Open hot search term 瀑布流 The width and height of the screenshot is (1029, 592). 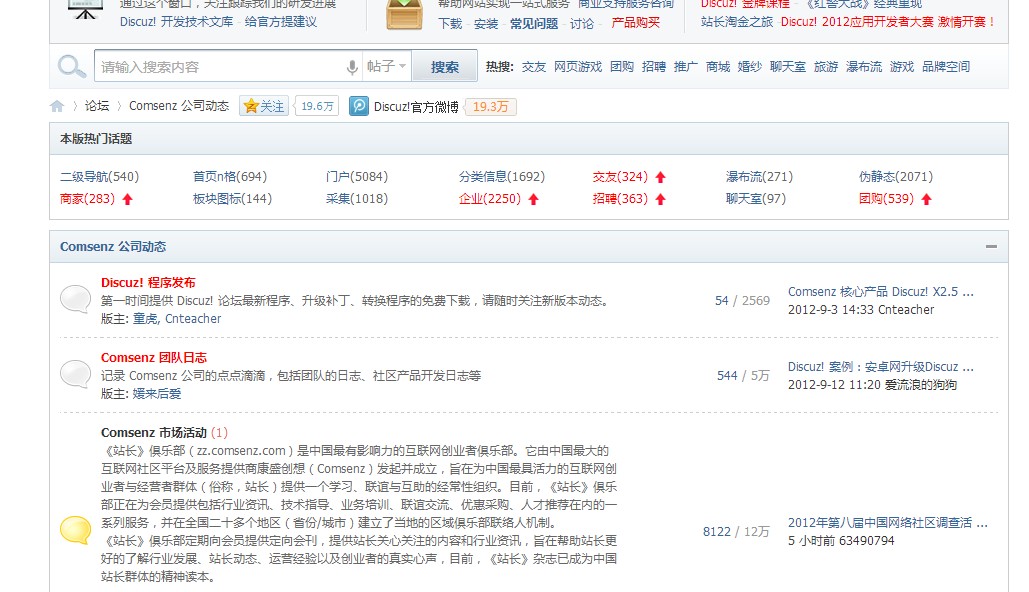click(864, 66)
